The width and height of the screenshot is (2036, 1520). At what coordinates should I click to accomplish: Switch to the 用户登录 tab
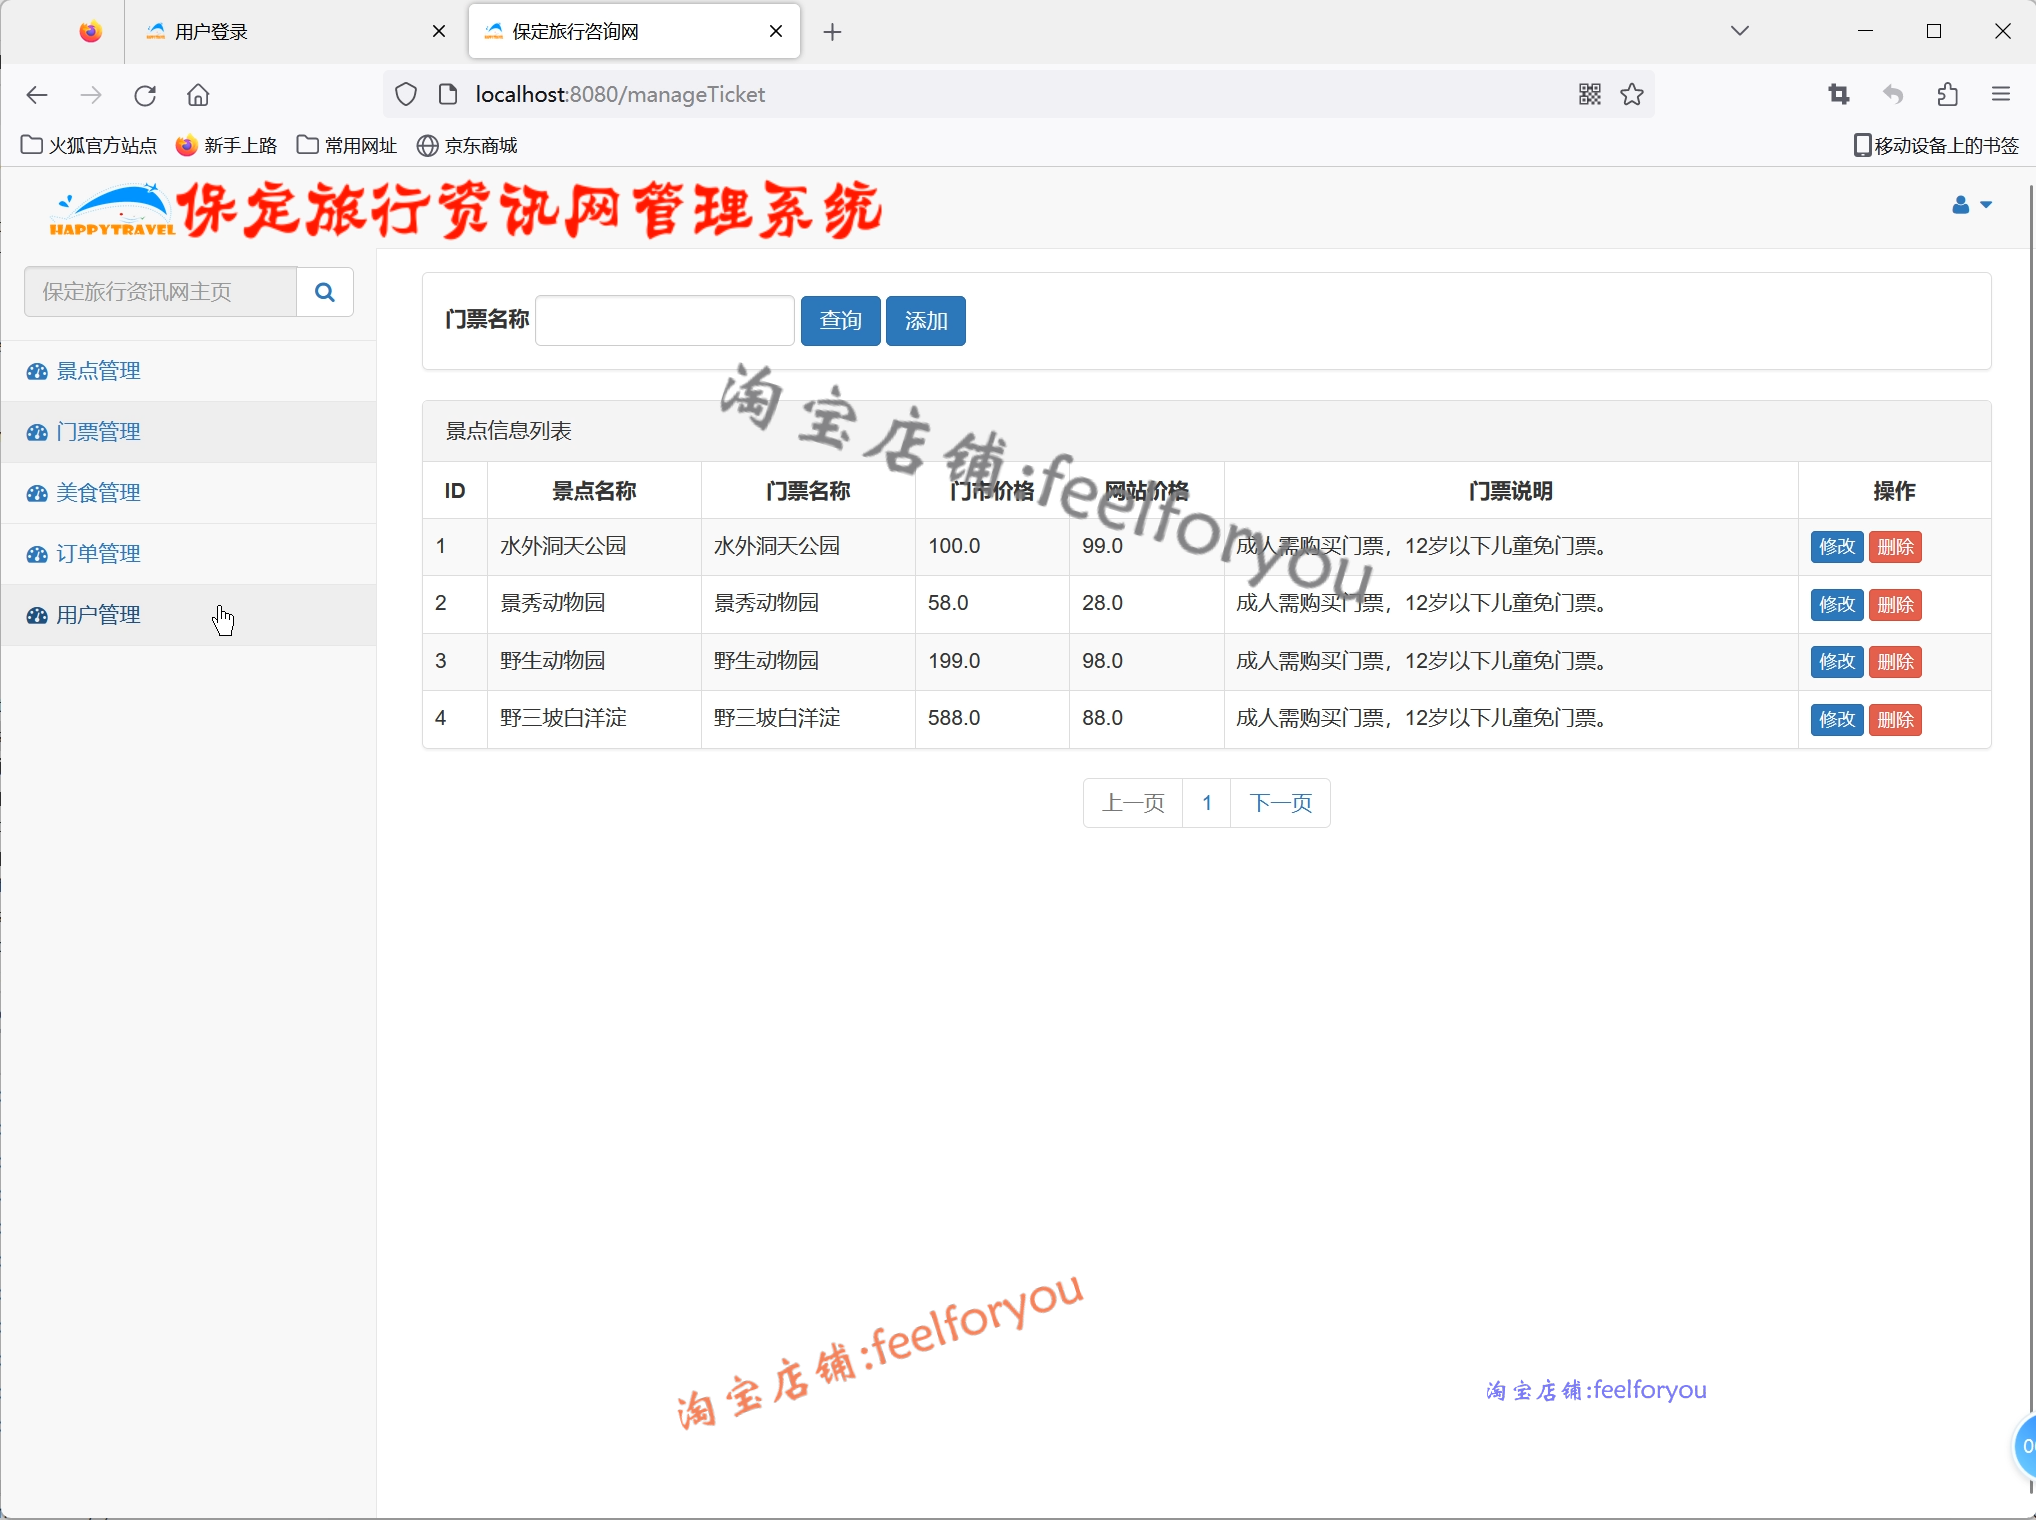click(295, 32)
